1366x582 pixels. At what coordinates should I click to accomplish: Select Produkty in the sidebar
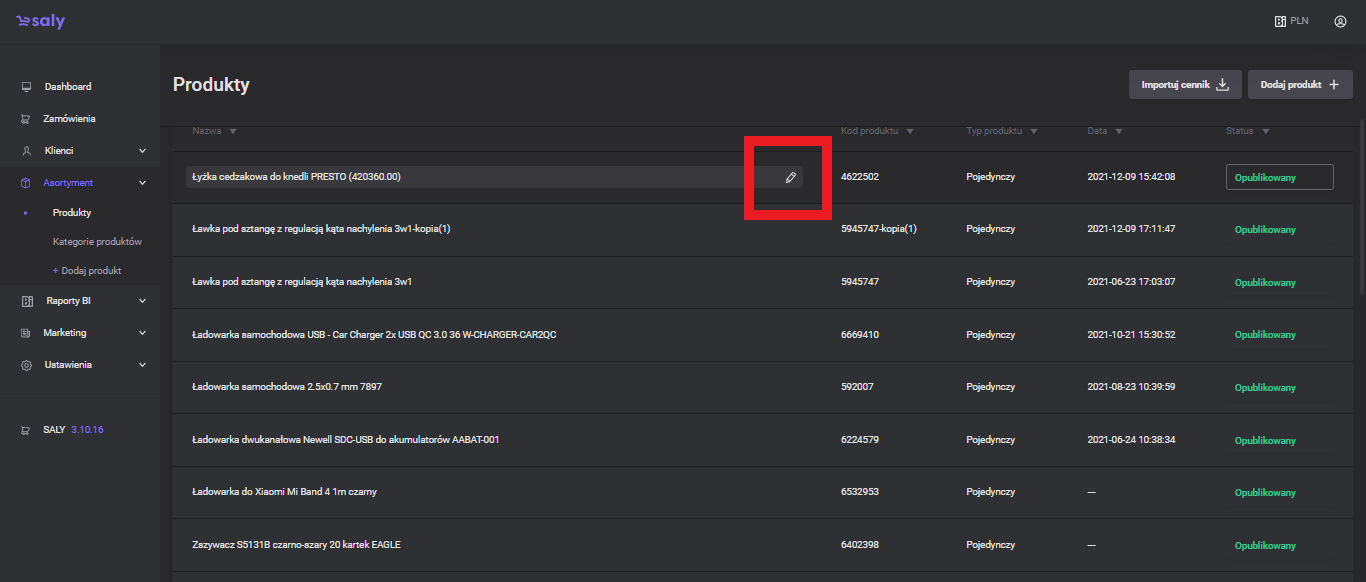tap(72, 213)
